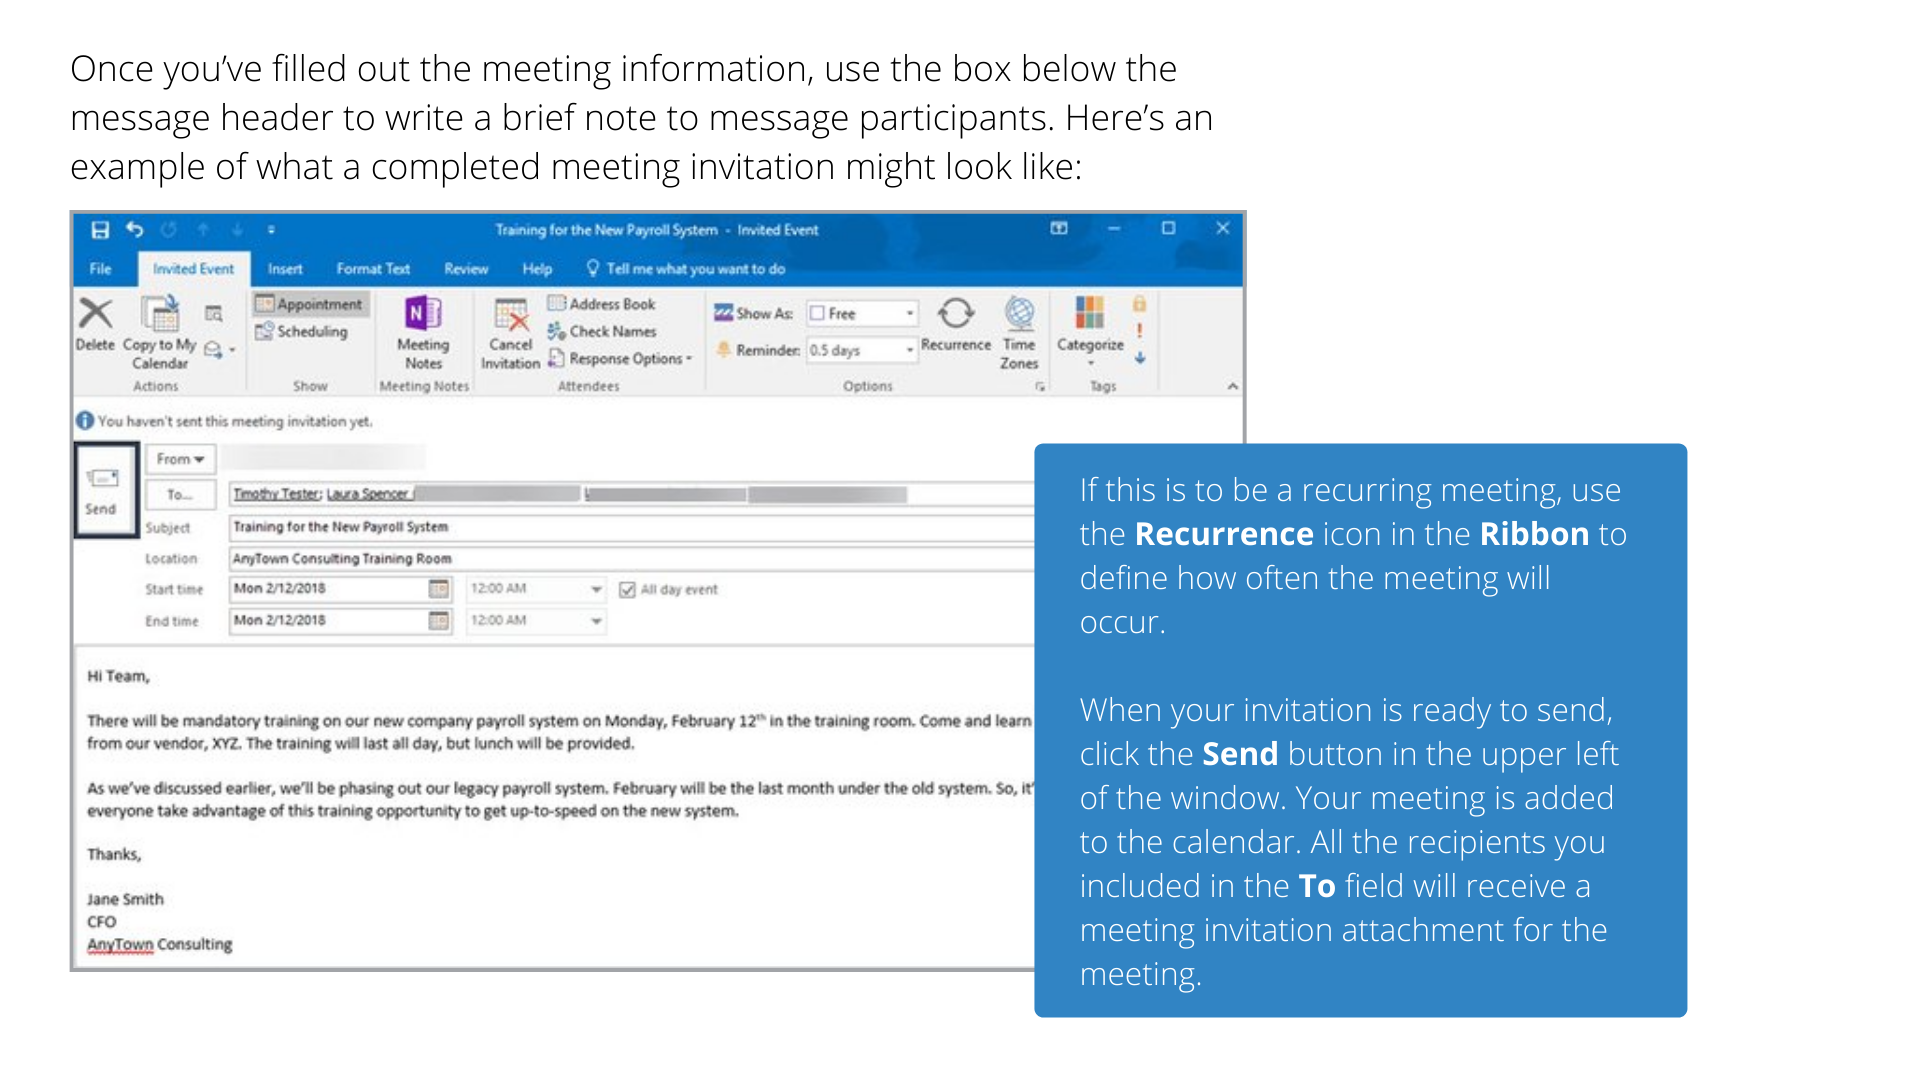Click the Recurrence icon in the ribbon
Viewport: 1920px width, 1080px height.
point(955,315)
